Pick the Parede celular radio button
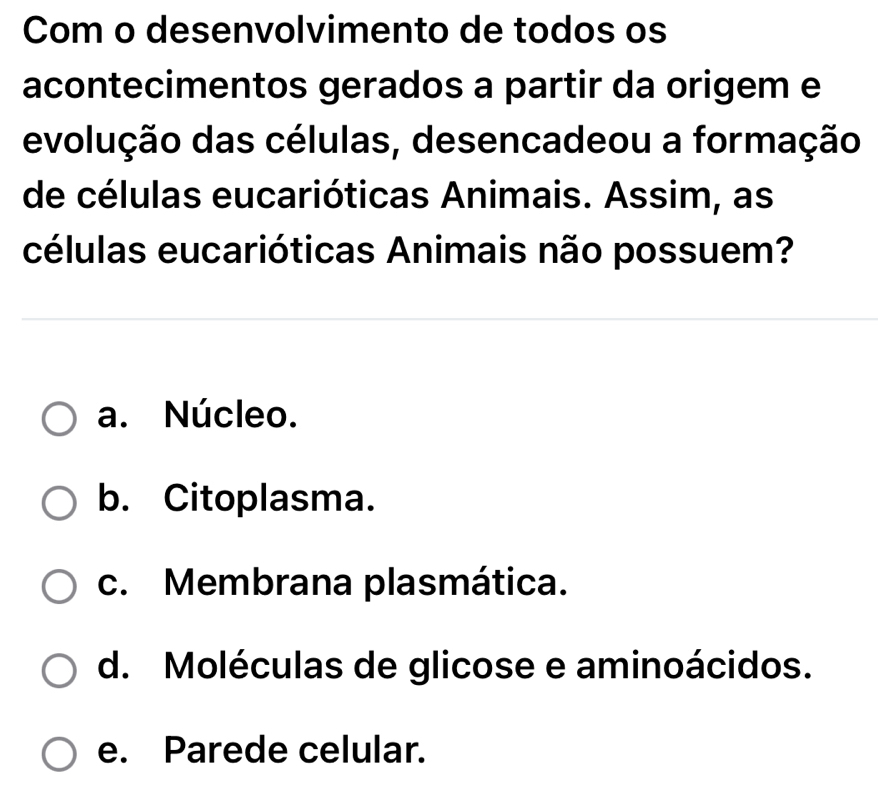Viewport: 878px width, 807px height. (x=59, y=752)
